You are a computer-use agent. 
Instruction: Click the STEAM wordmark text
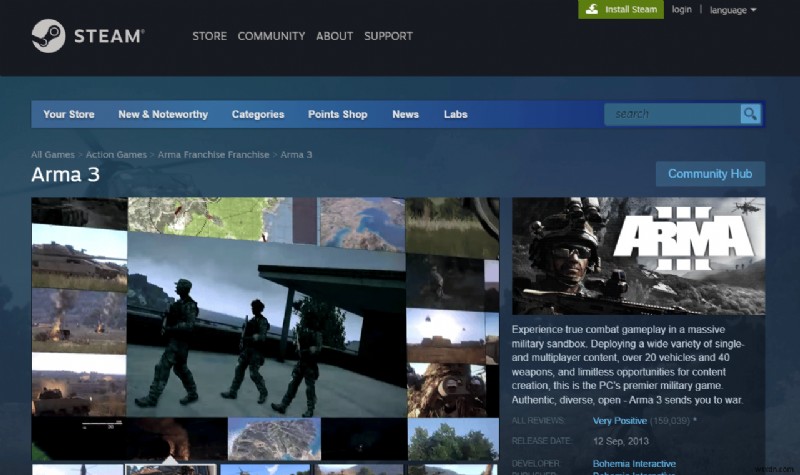click(109, 36)
